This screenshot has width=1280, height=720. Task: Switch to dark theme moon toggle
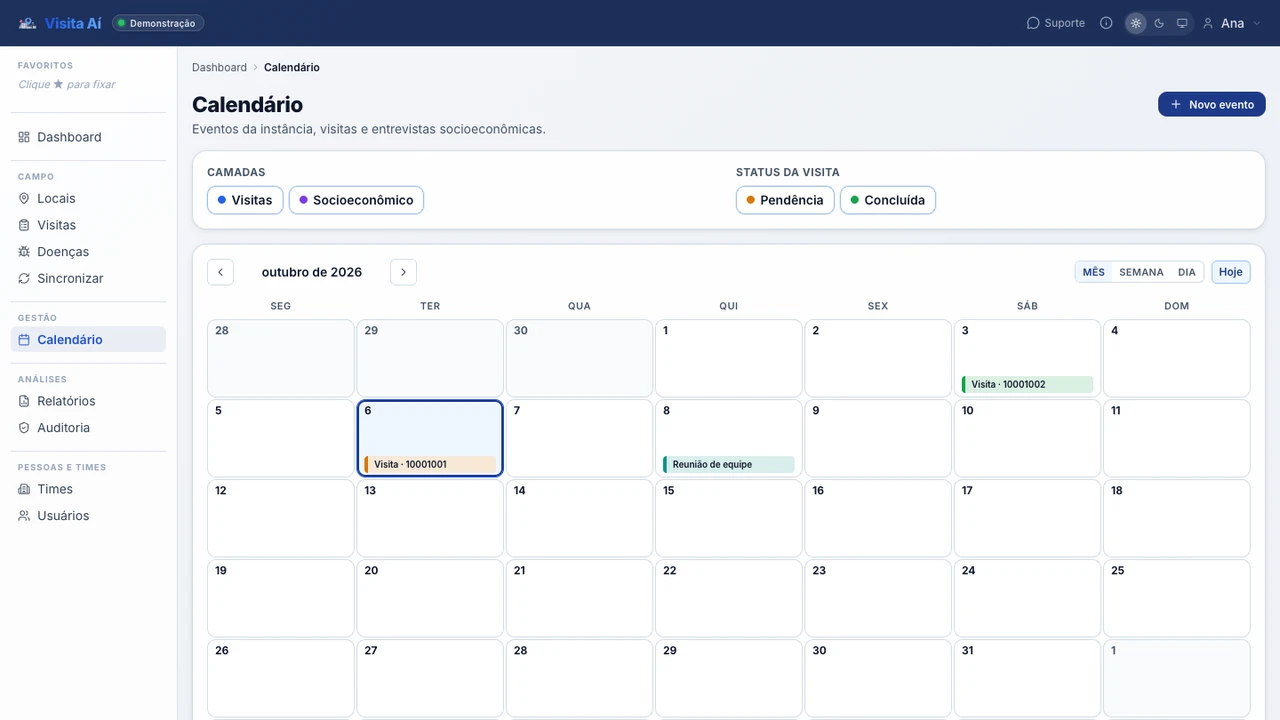[1159, 23]
